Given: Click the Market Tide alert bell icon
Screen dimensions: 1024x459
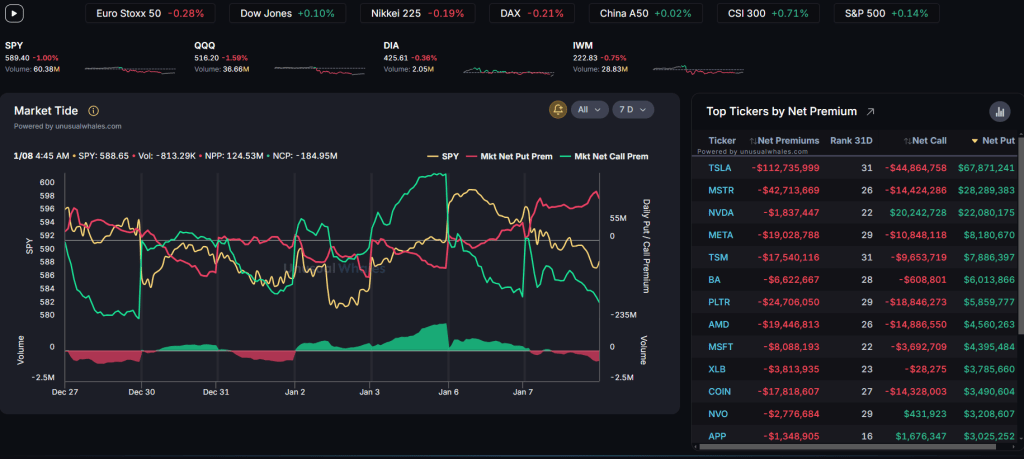Looking at the screenshot, I should tap(558, 110).
